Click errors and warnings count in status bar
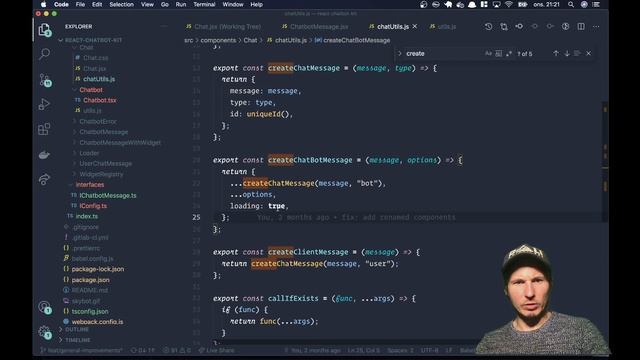 (177, 351)
